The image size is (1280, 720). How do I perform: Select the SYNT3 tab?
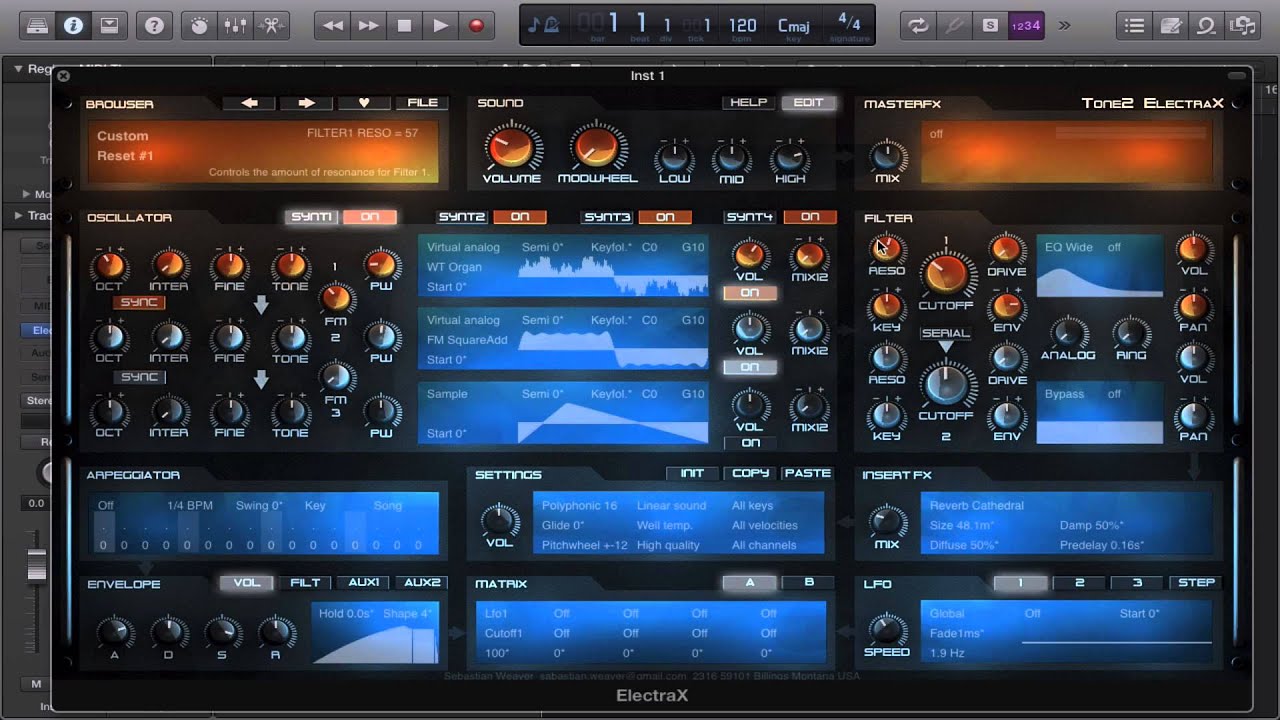click(x=608, y=217)
